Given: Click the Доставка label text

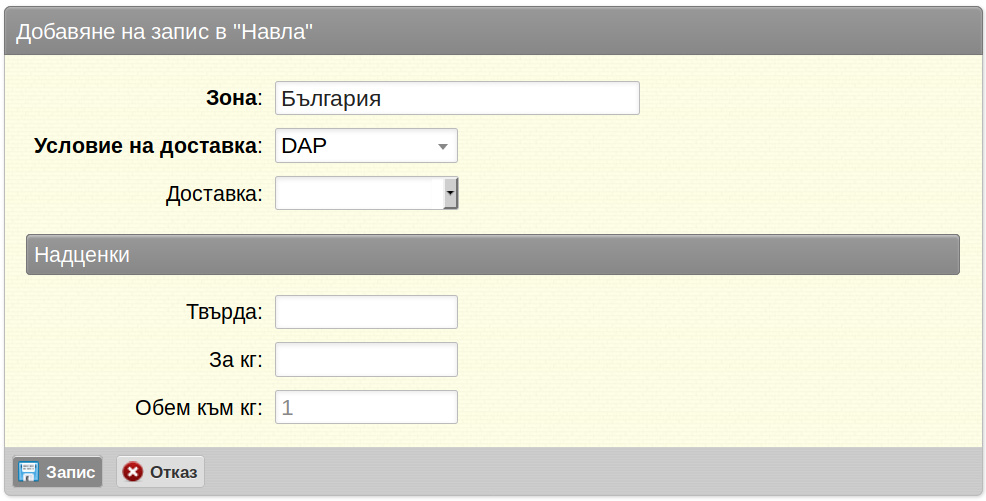Looking at the screenshot, I should pos(214,194).
